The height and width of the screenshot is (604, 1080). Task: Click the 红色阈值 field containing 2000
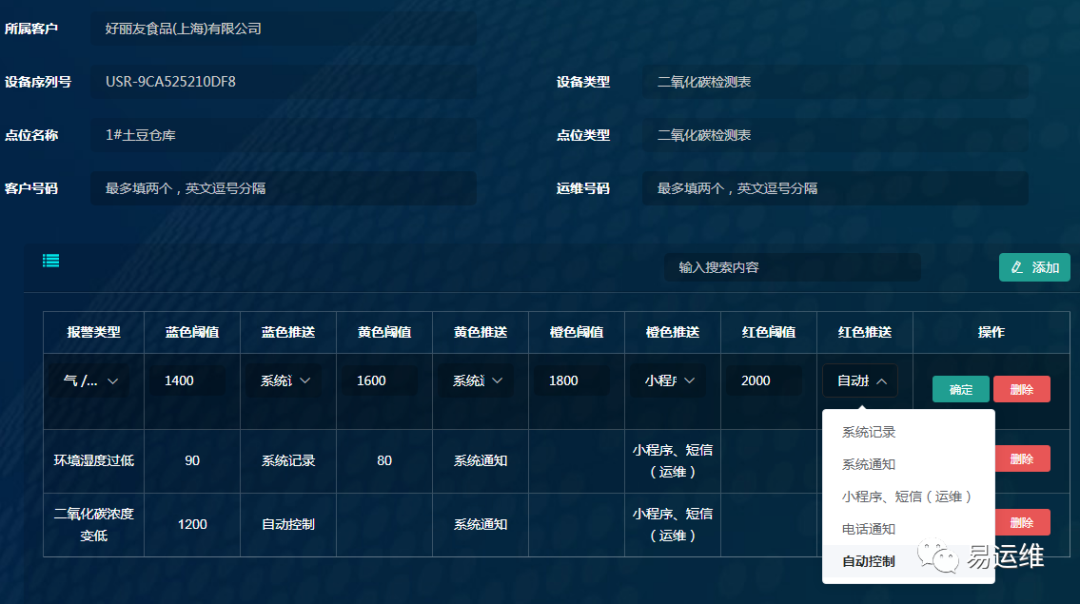[769, 381]
